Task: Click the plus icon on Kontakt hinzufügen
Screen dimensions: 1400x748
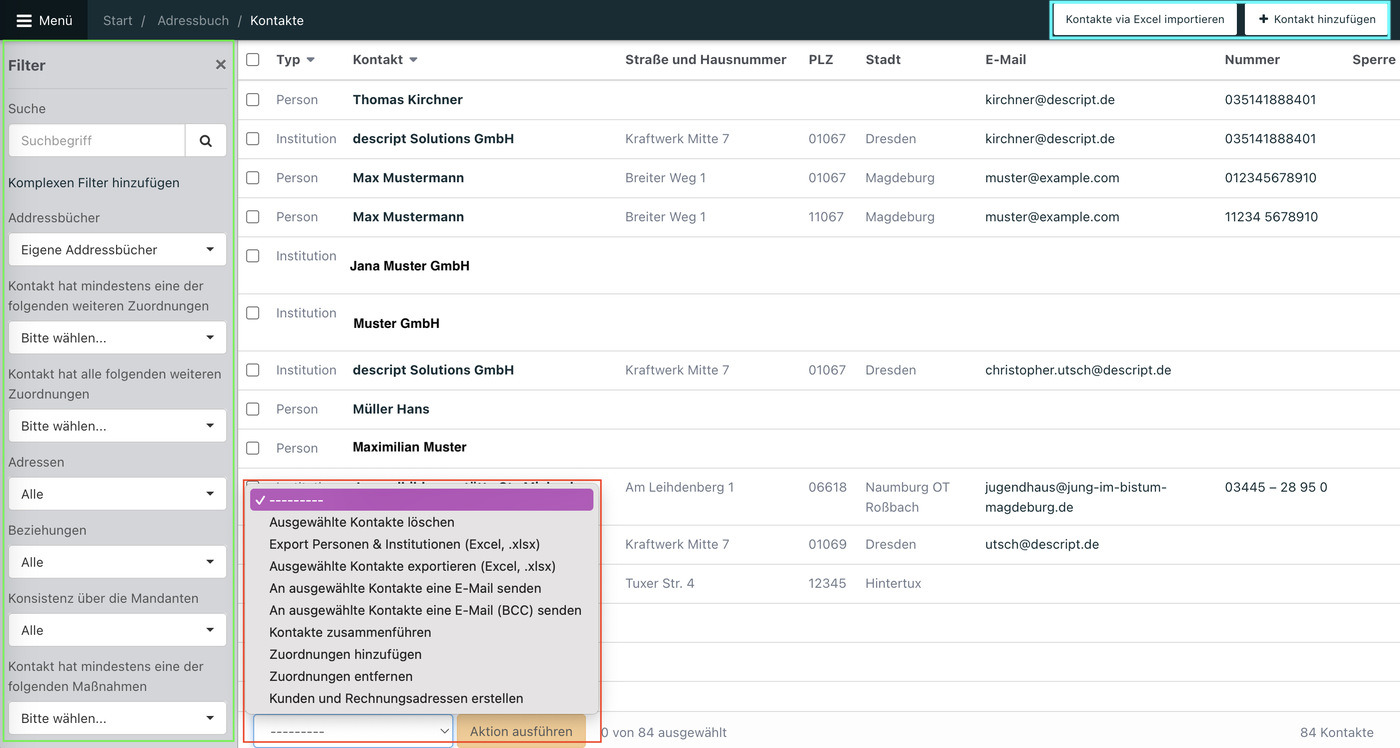Action: click(x=1263, y=19)
